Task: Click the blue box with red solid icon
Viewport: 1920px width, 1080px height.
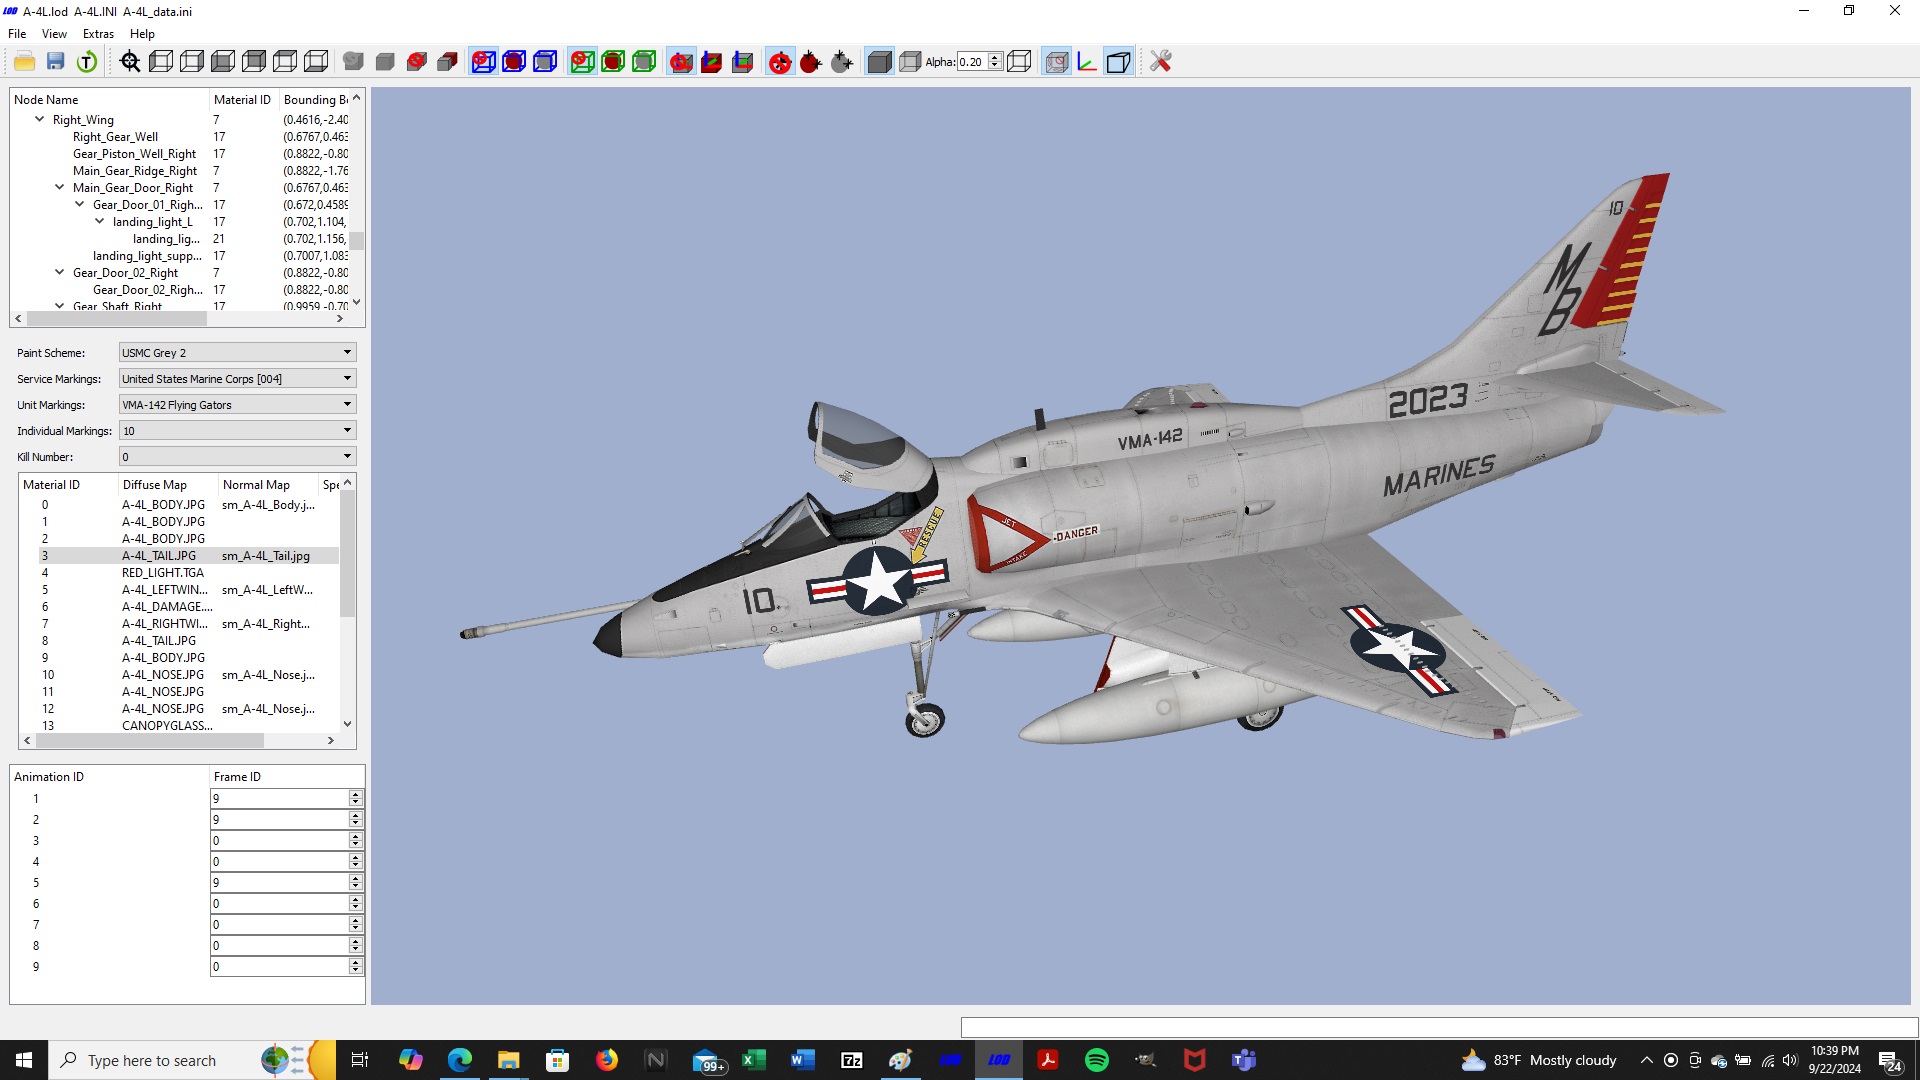Action: [x=514, y=62]
